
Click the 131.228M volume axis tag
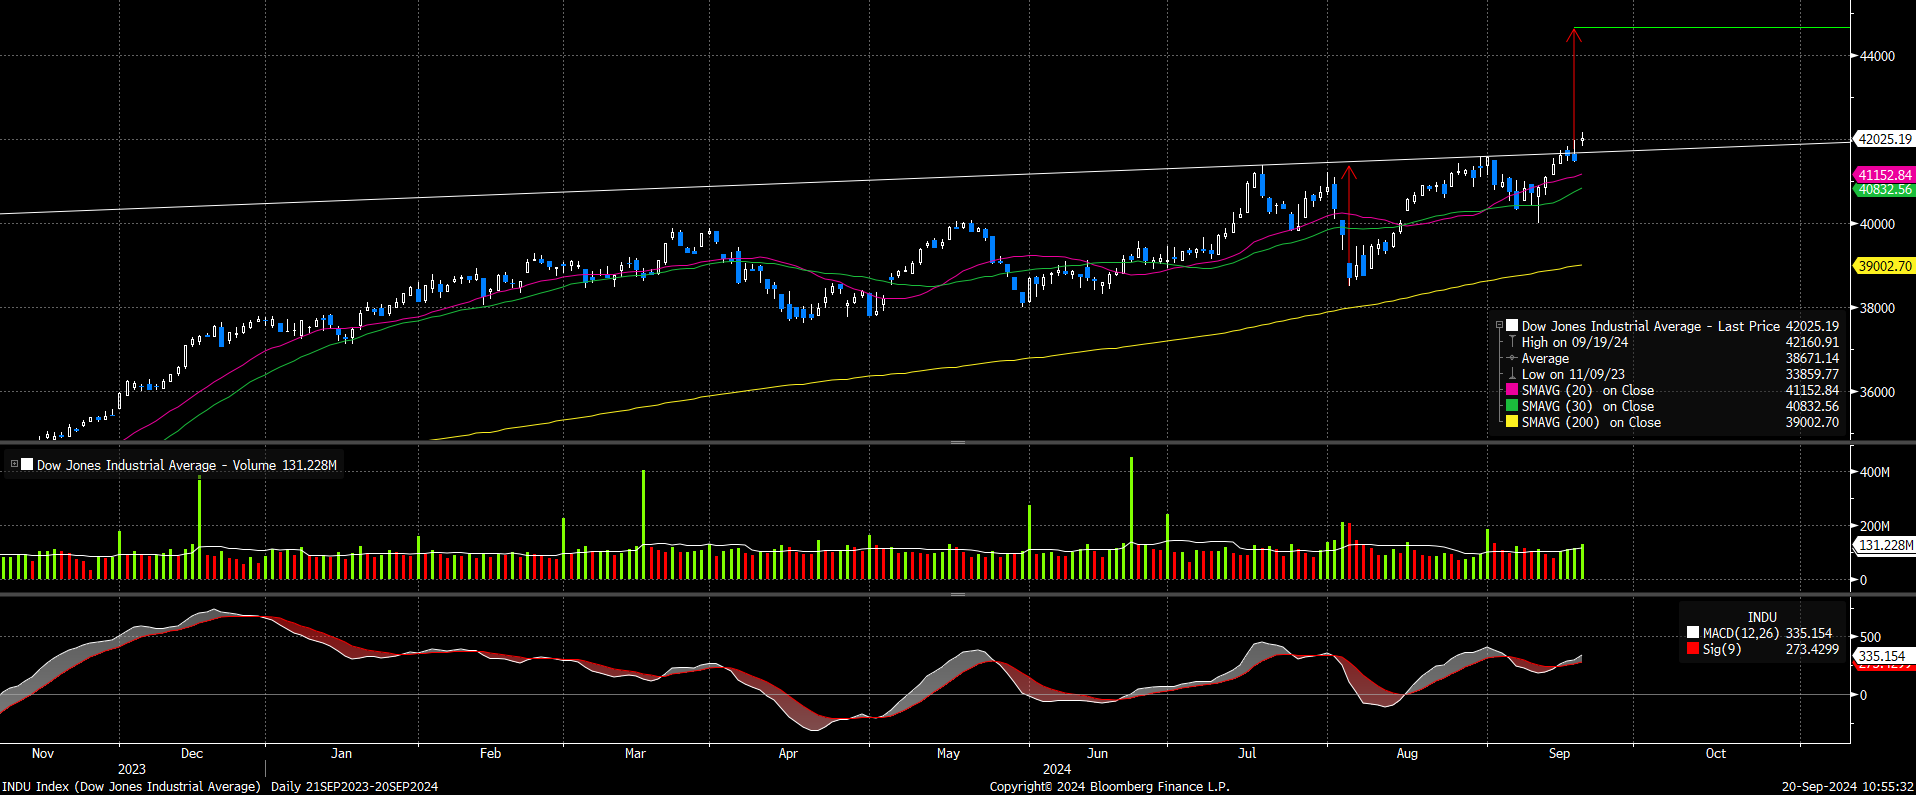coord(1885,545)
